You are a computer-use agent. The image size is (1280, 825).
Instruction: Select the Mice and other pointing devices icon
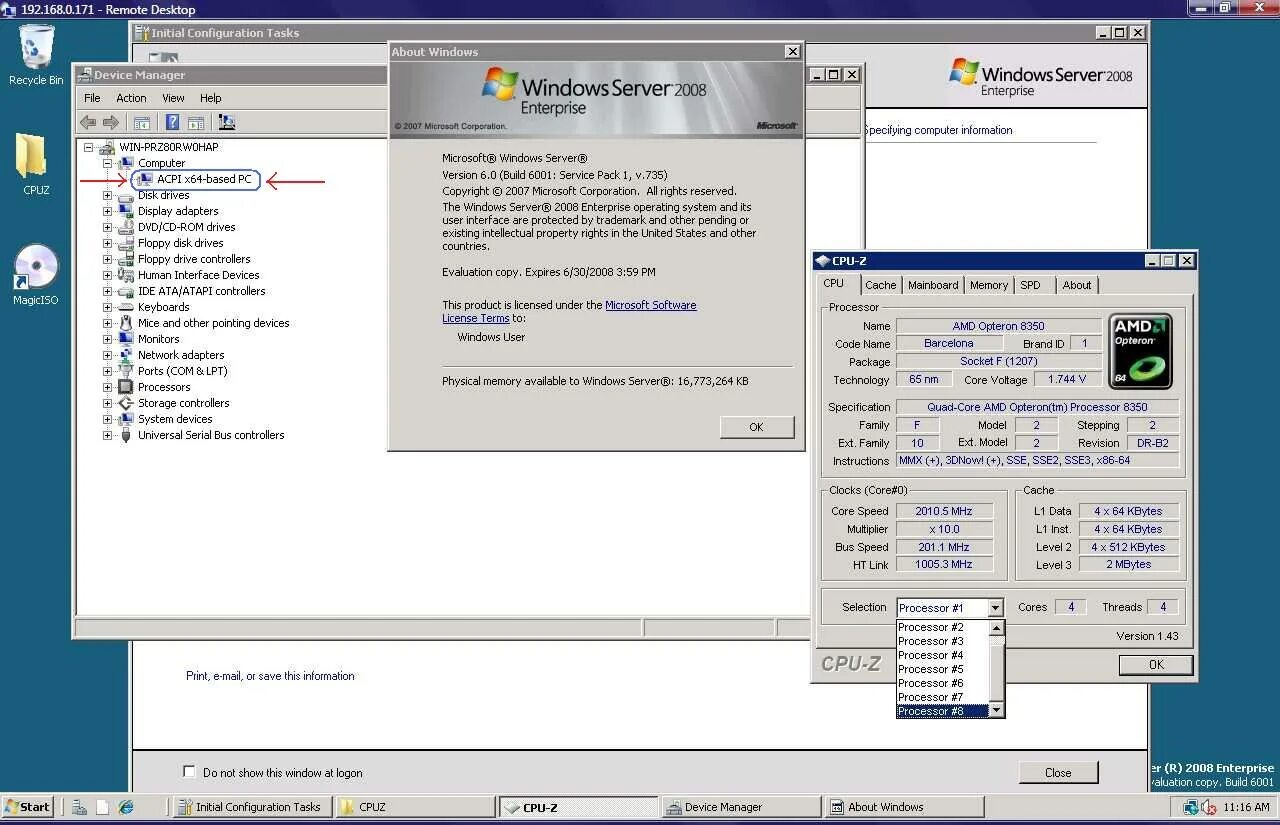(126, 323)
